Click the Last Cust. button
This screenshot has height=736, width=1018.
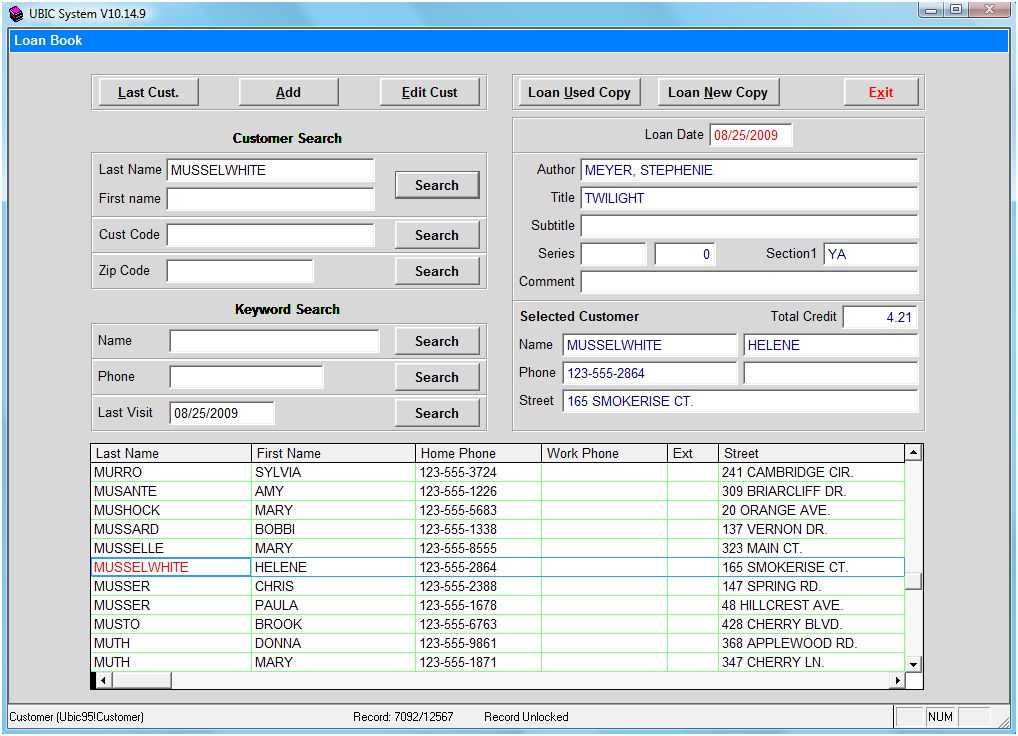point(148,92)
